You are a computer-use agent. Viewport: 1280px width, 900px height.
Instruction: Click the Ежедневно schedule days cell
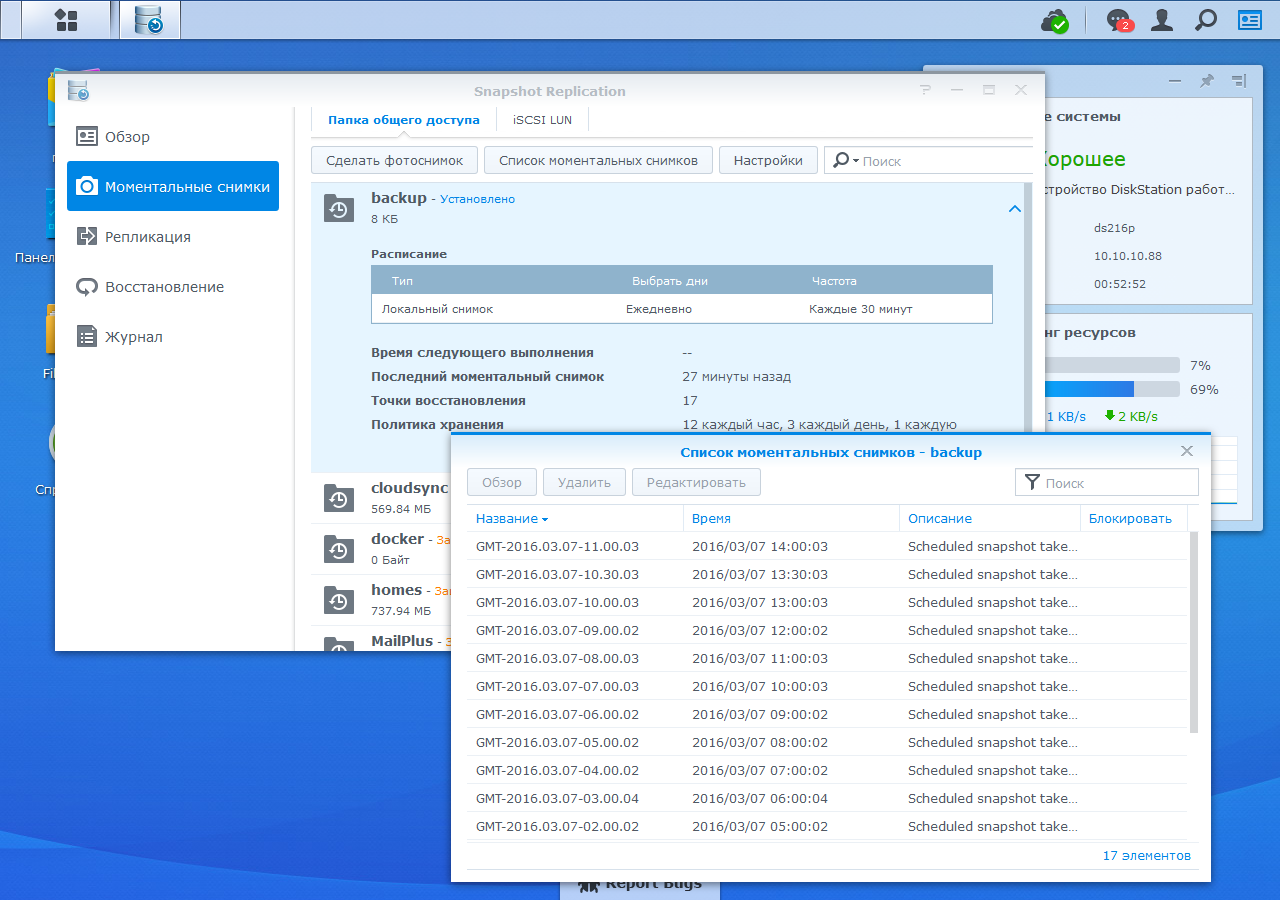point(659,309)
